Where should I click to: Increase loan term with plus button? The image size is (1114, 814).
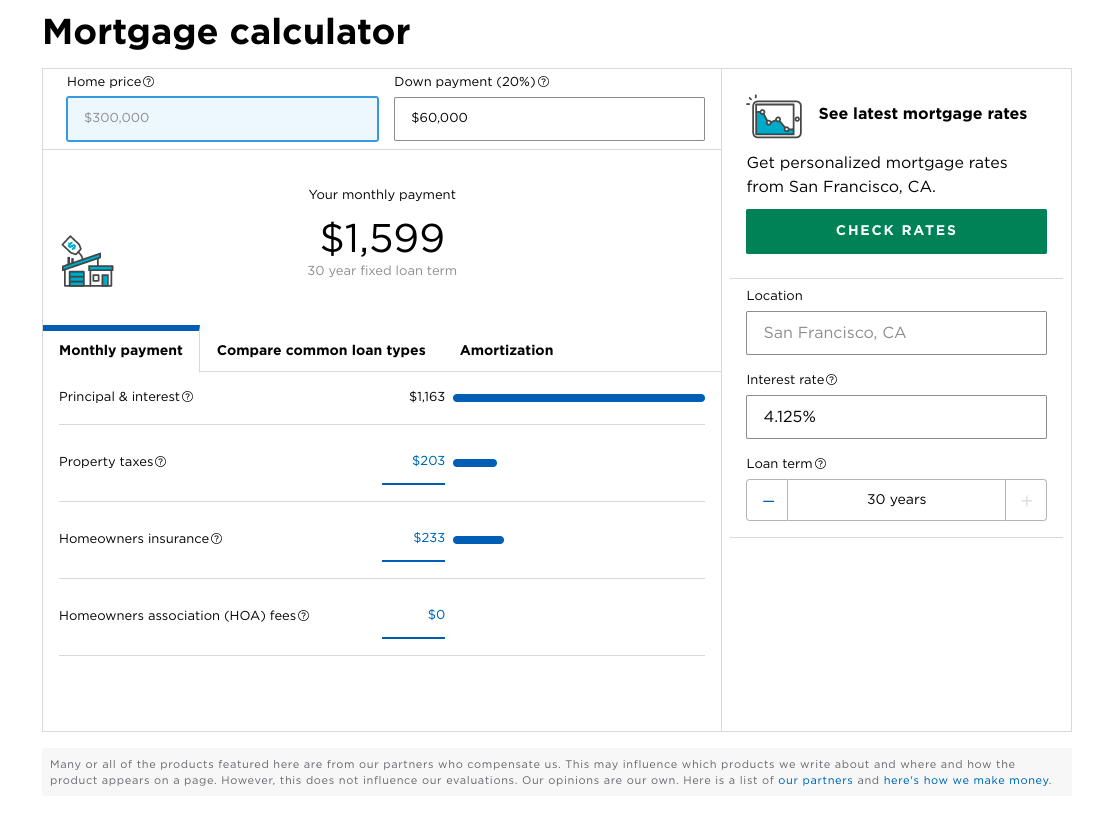coord(1026,500)
